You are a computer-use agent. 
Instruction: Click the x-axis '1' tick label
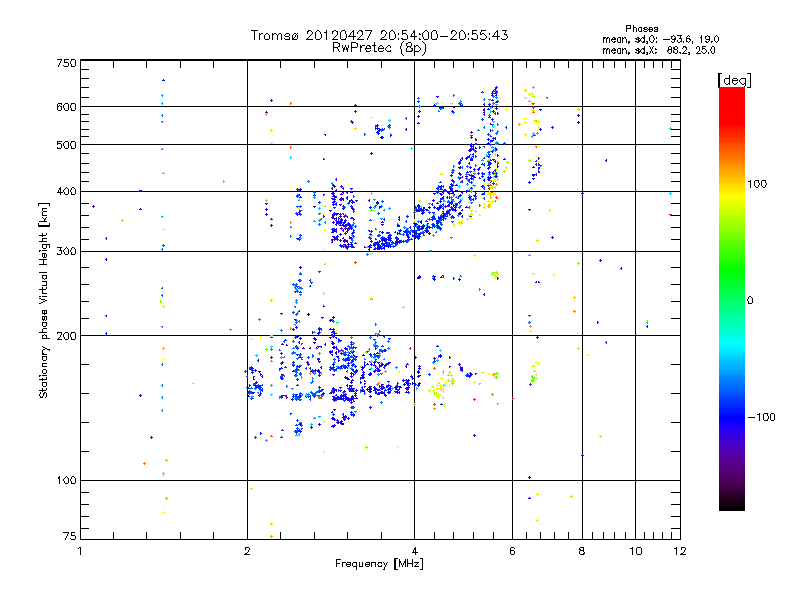click(80, 551)
